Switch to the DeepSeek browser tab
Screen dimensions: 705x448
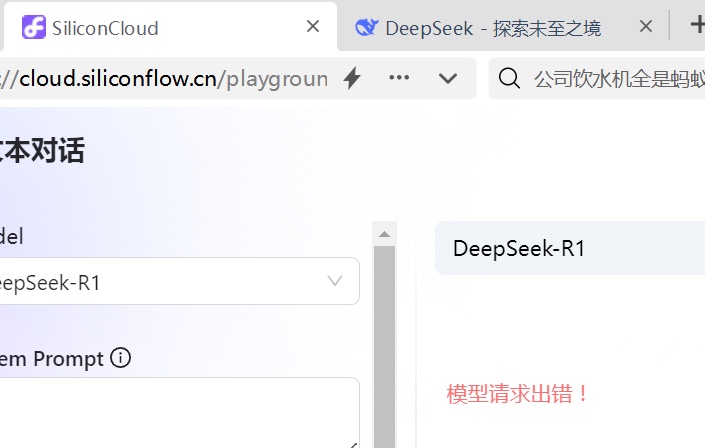[x=503, y=28]
